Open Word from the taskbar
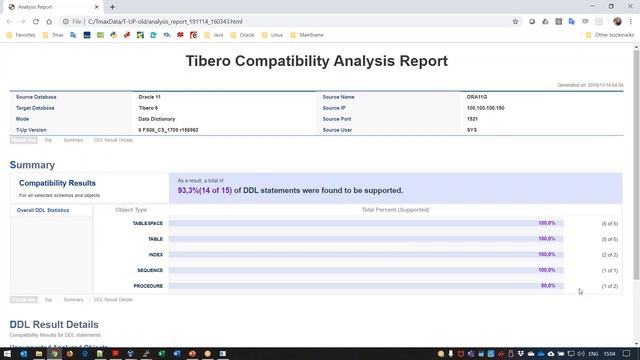The height and width of the screenshot is (360, 640). (x=177, y=354)
